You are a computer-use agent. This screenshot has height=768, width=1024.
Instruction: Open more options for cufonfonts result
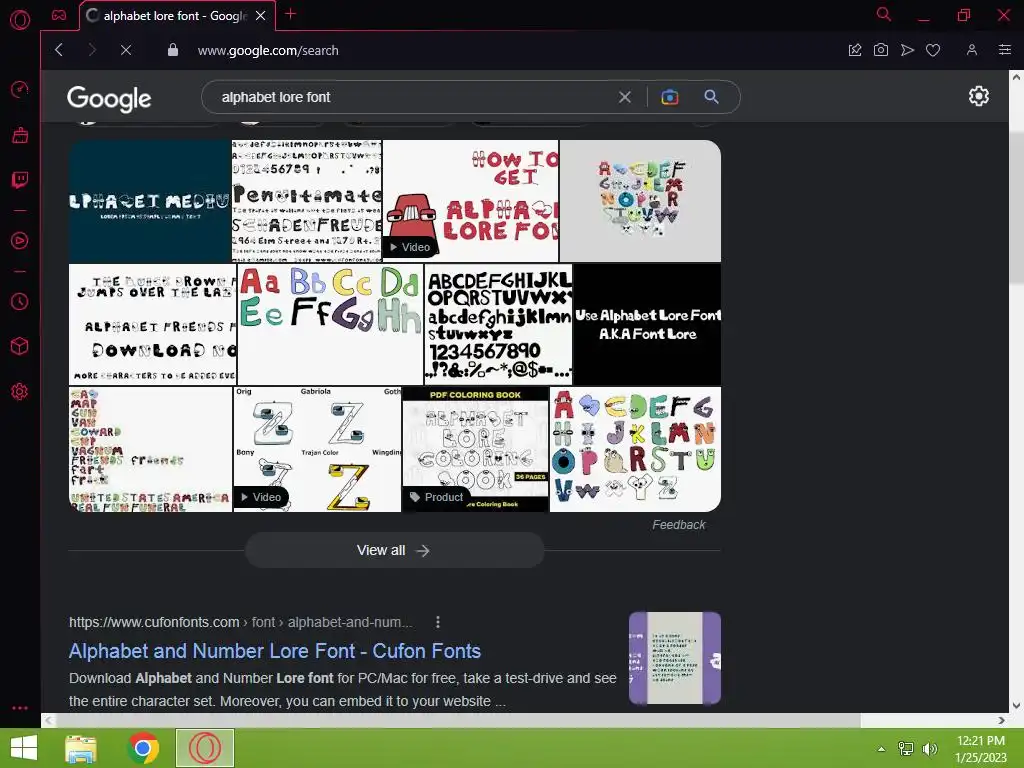(438, 622)
